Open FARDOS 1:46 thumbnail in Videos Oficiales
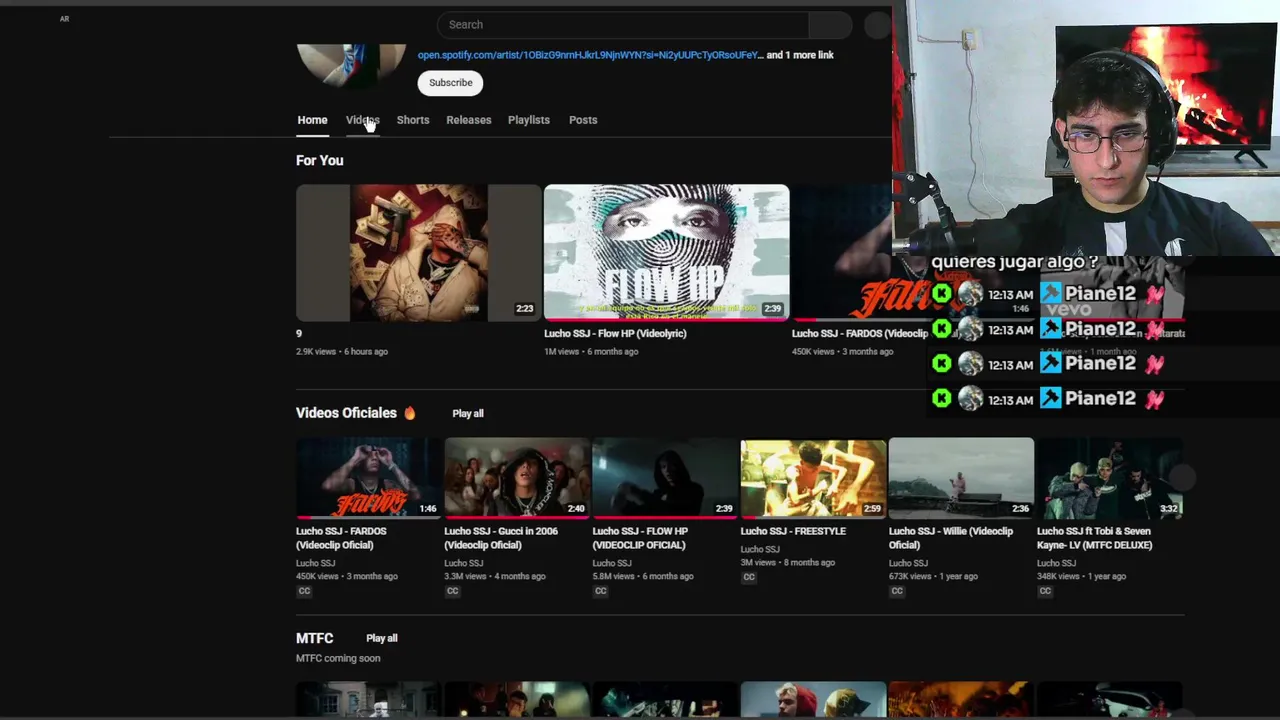Screen dimensions: 1280x720 (x=368, y=478)
